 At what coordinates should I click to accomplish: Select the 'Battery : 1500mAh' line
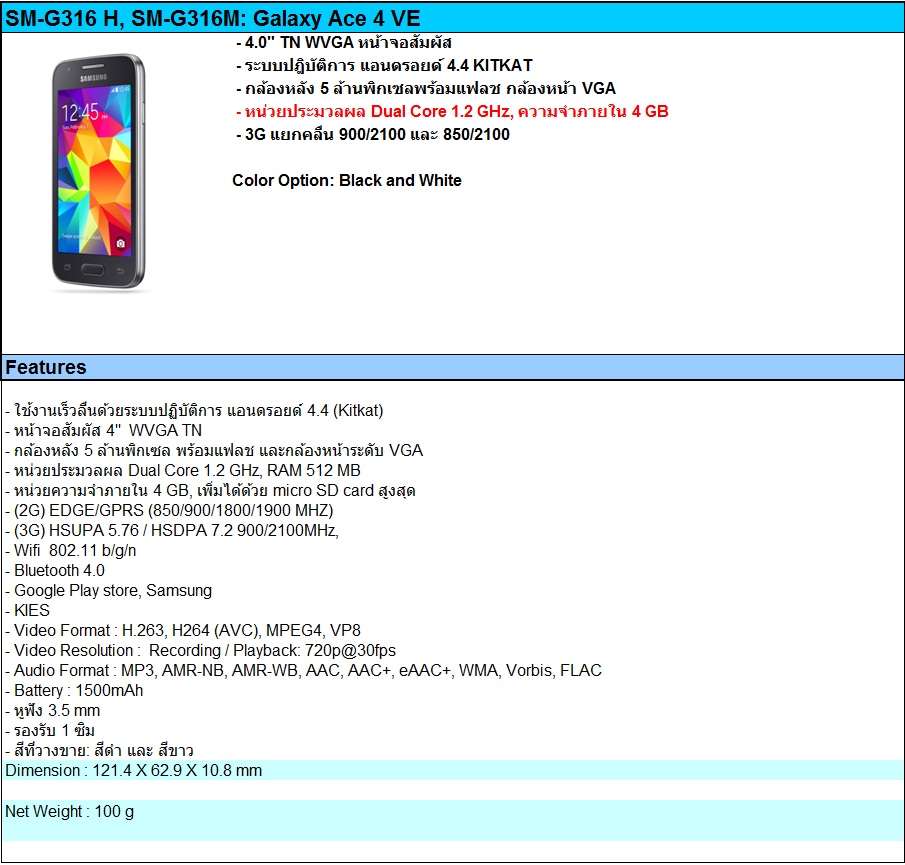pyautogui.click(x=74, y=691)
